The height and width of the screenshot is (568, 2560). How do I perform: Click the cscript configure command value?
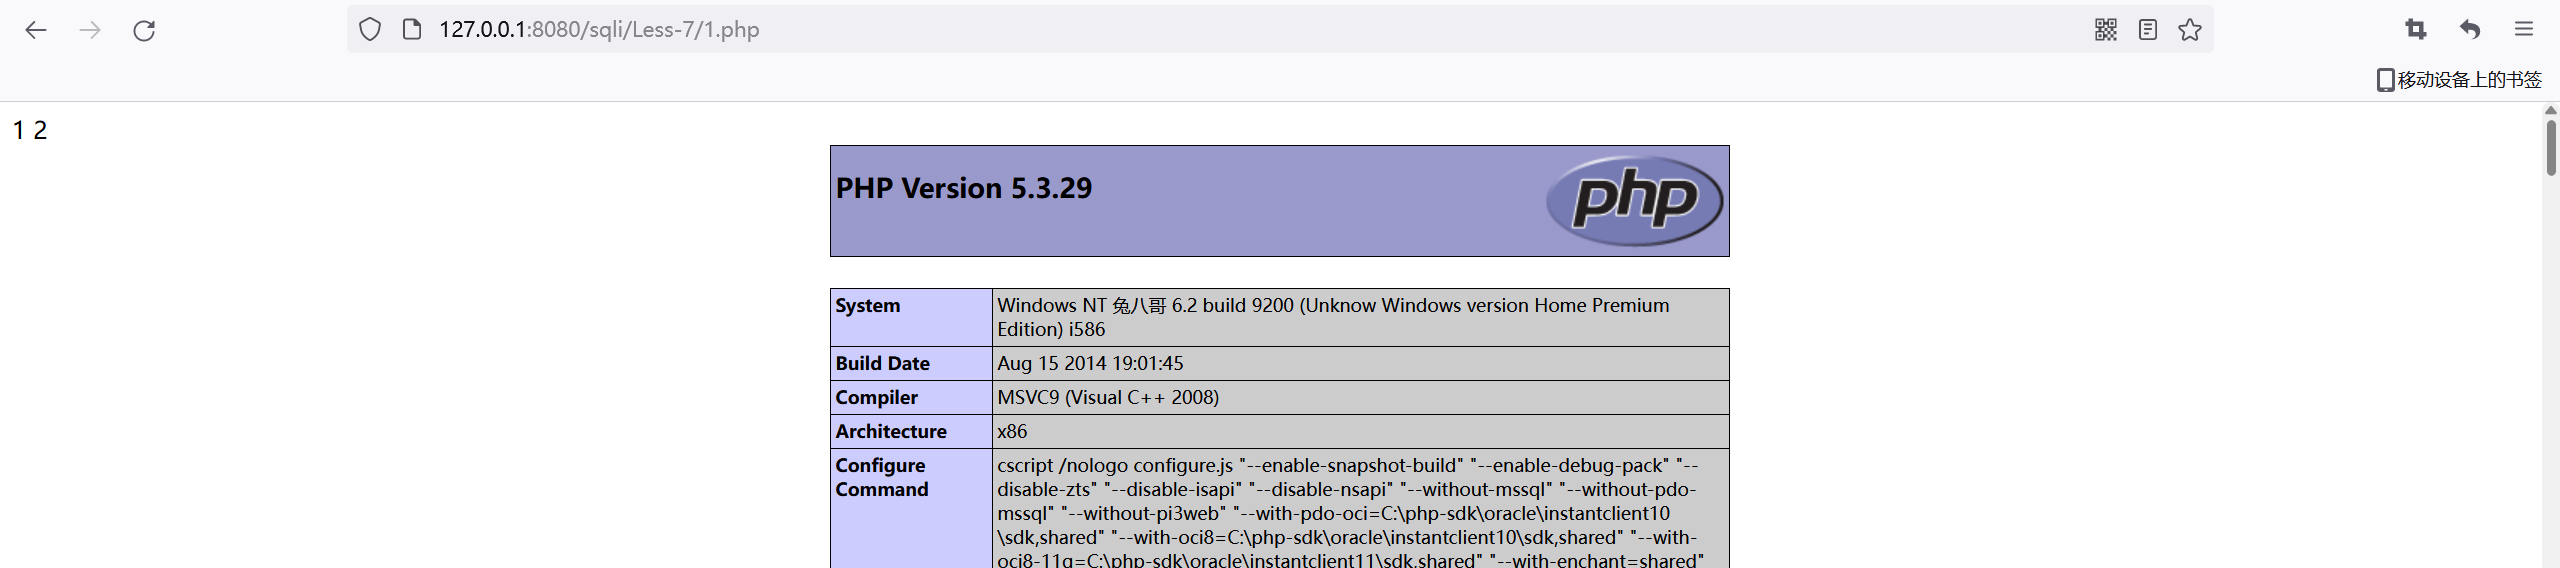(x=1350, y=512)
